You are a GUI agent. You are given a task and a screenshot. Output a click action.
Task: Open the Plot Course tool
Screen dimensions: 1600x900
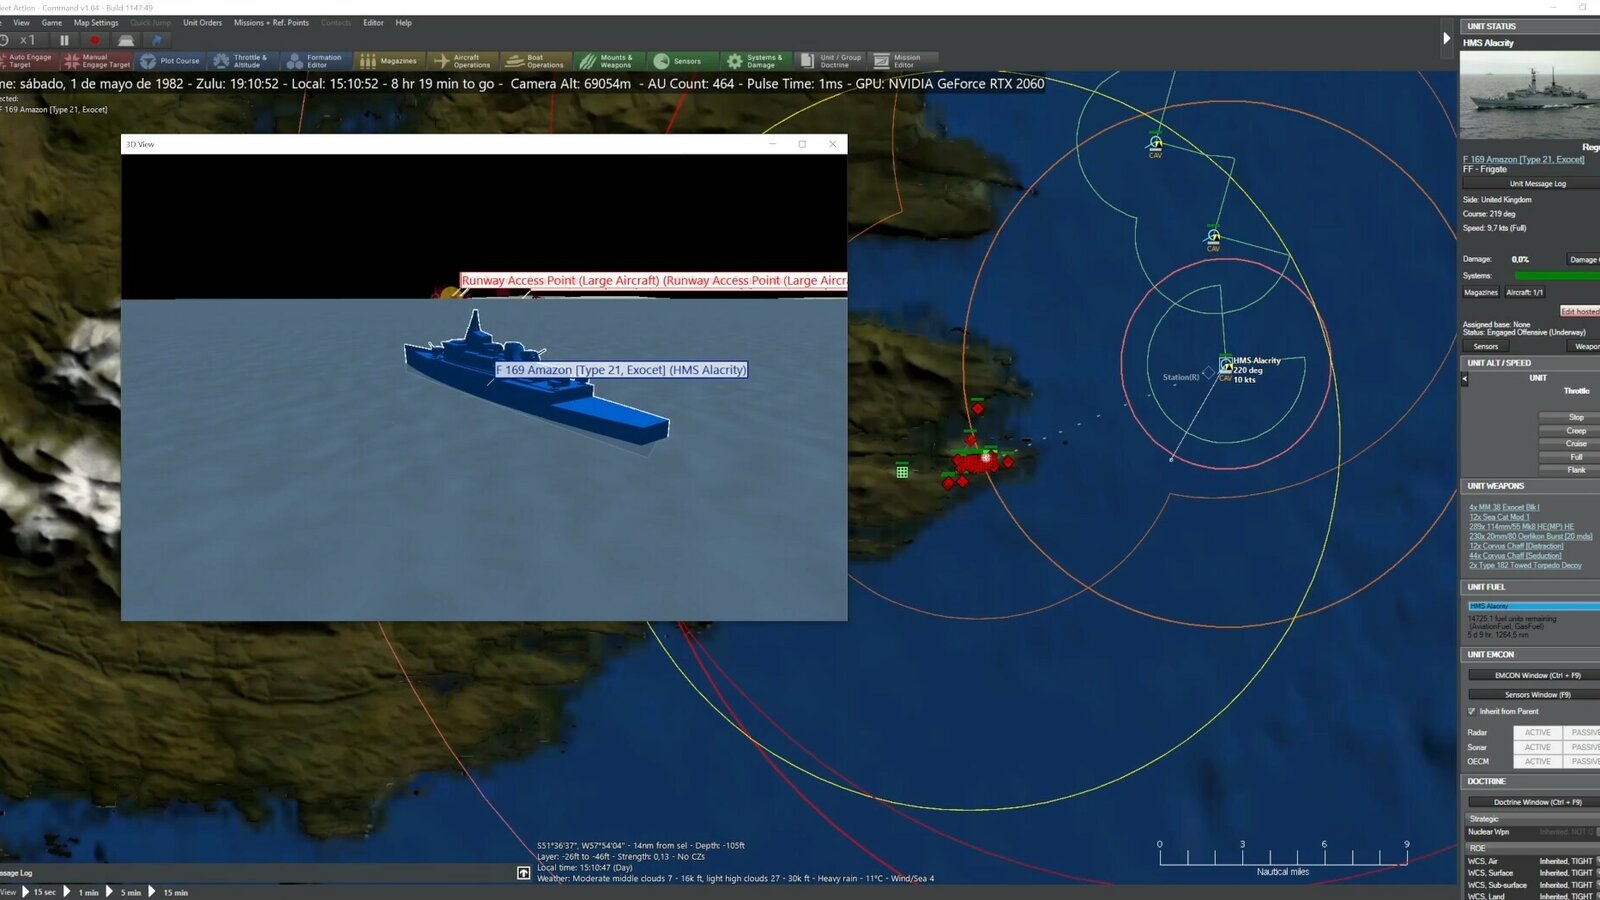pyautogui.click(x=170, y=61)
